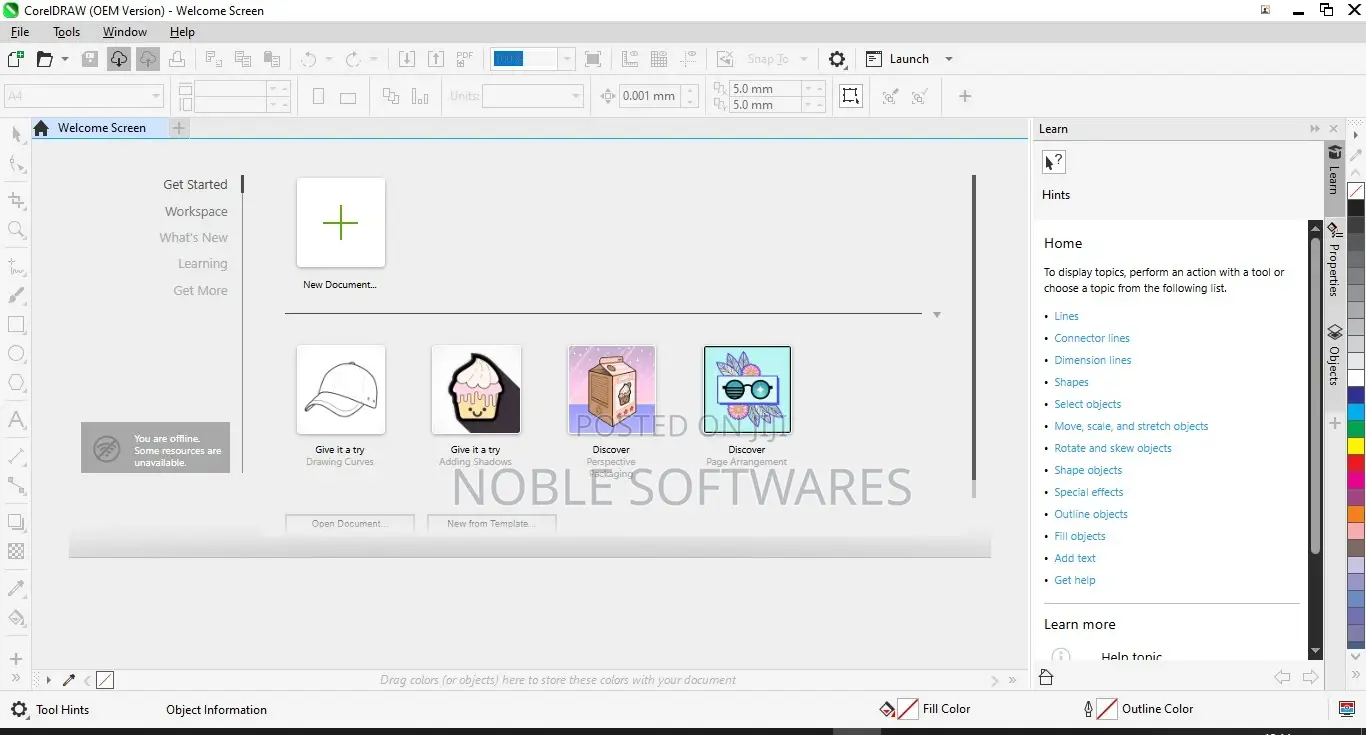Pick the red swatch in color palette
This screenshot has height=735, width=1366.
(1356, 463)
